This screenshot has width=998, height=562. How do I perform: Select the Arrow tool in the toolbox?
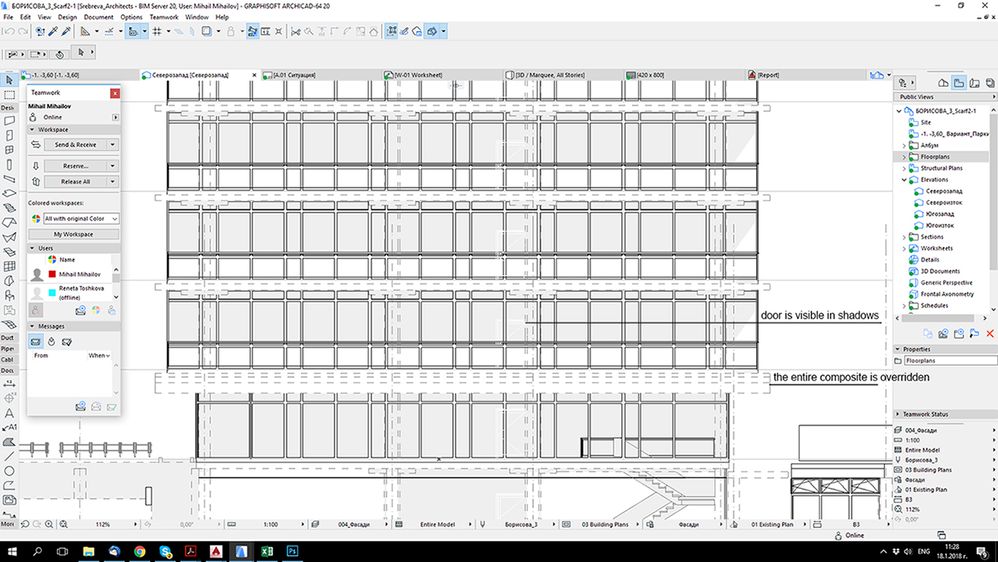(9, 80)
